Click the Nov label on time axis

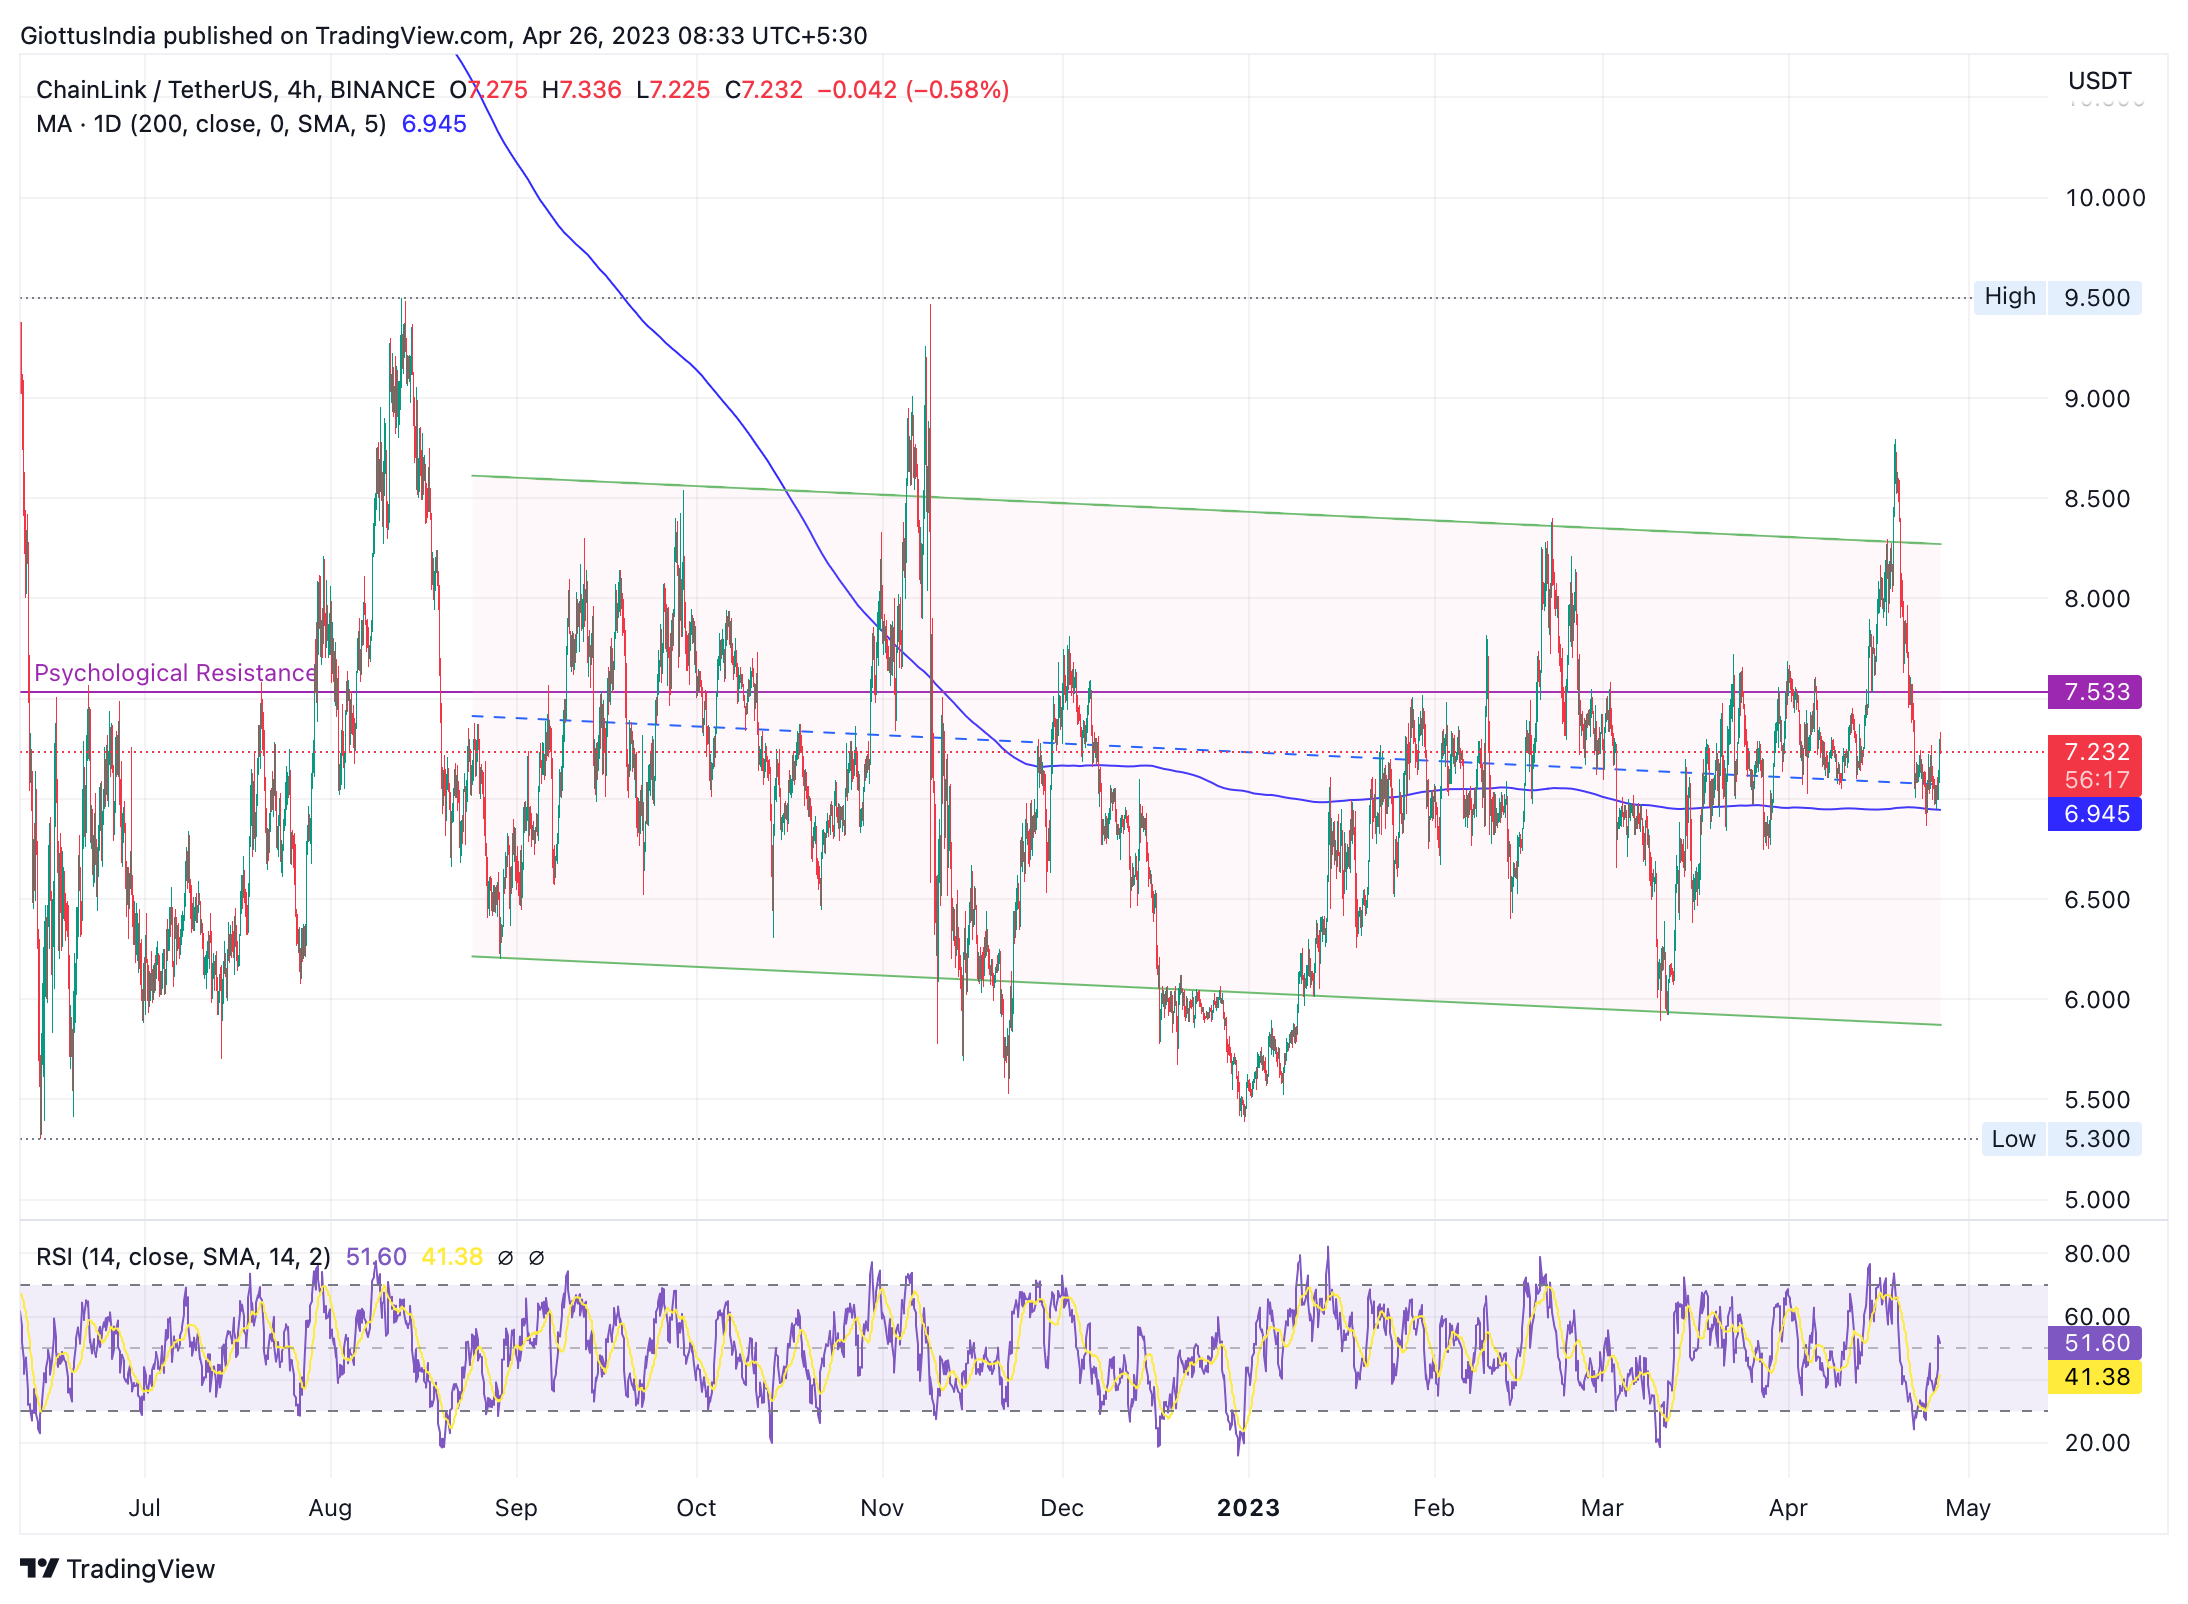[x=882, y=1508]
